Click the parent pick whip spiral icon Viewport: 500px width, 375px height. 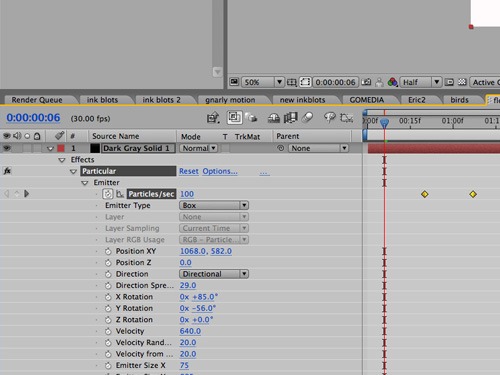coord(281,148)
